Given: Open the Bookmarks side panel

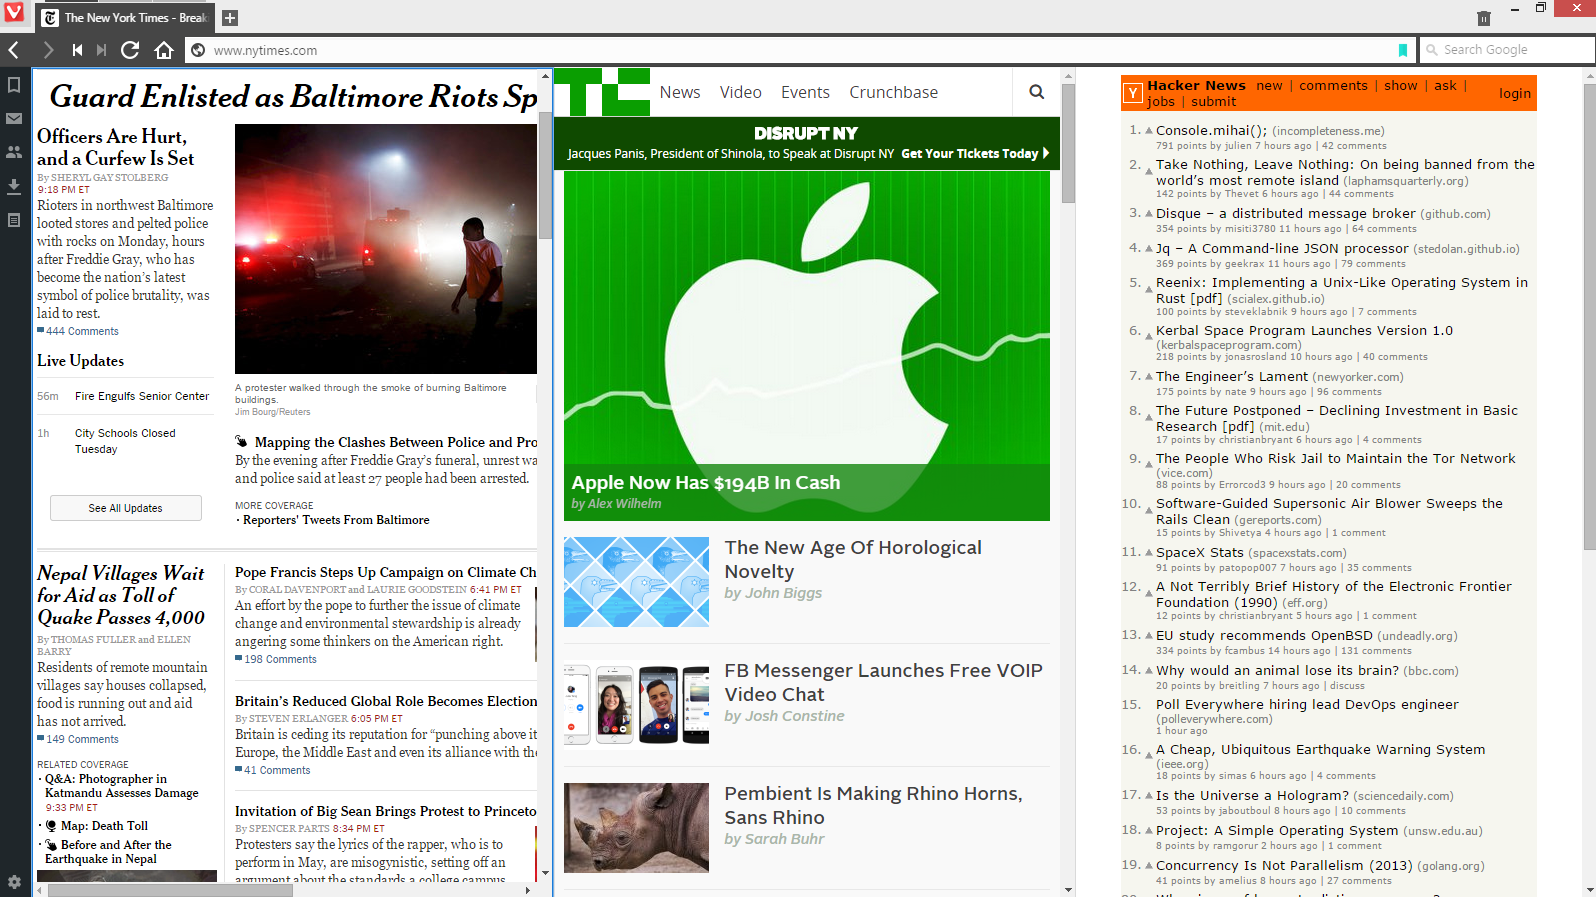Looking at the screenshot, I should point(14,85).
